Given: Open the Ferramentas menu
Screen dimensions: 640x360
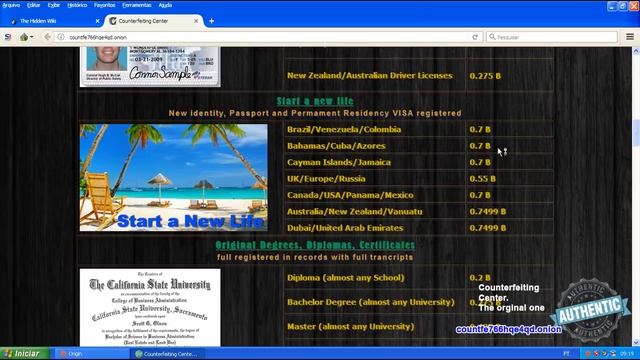Looking at the screenshot, I should tap(137, 5).
